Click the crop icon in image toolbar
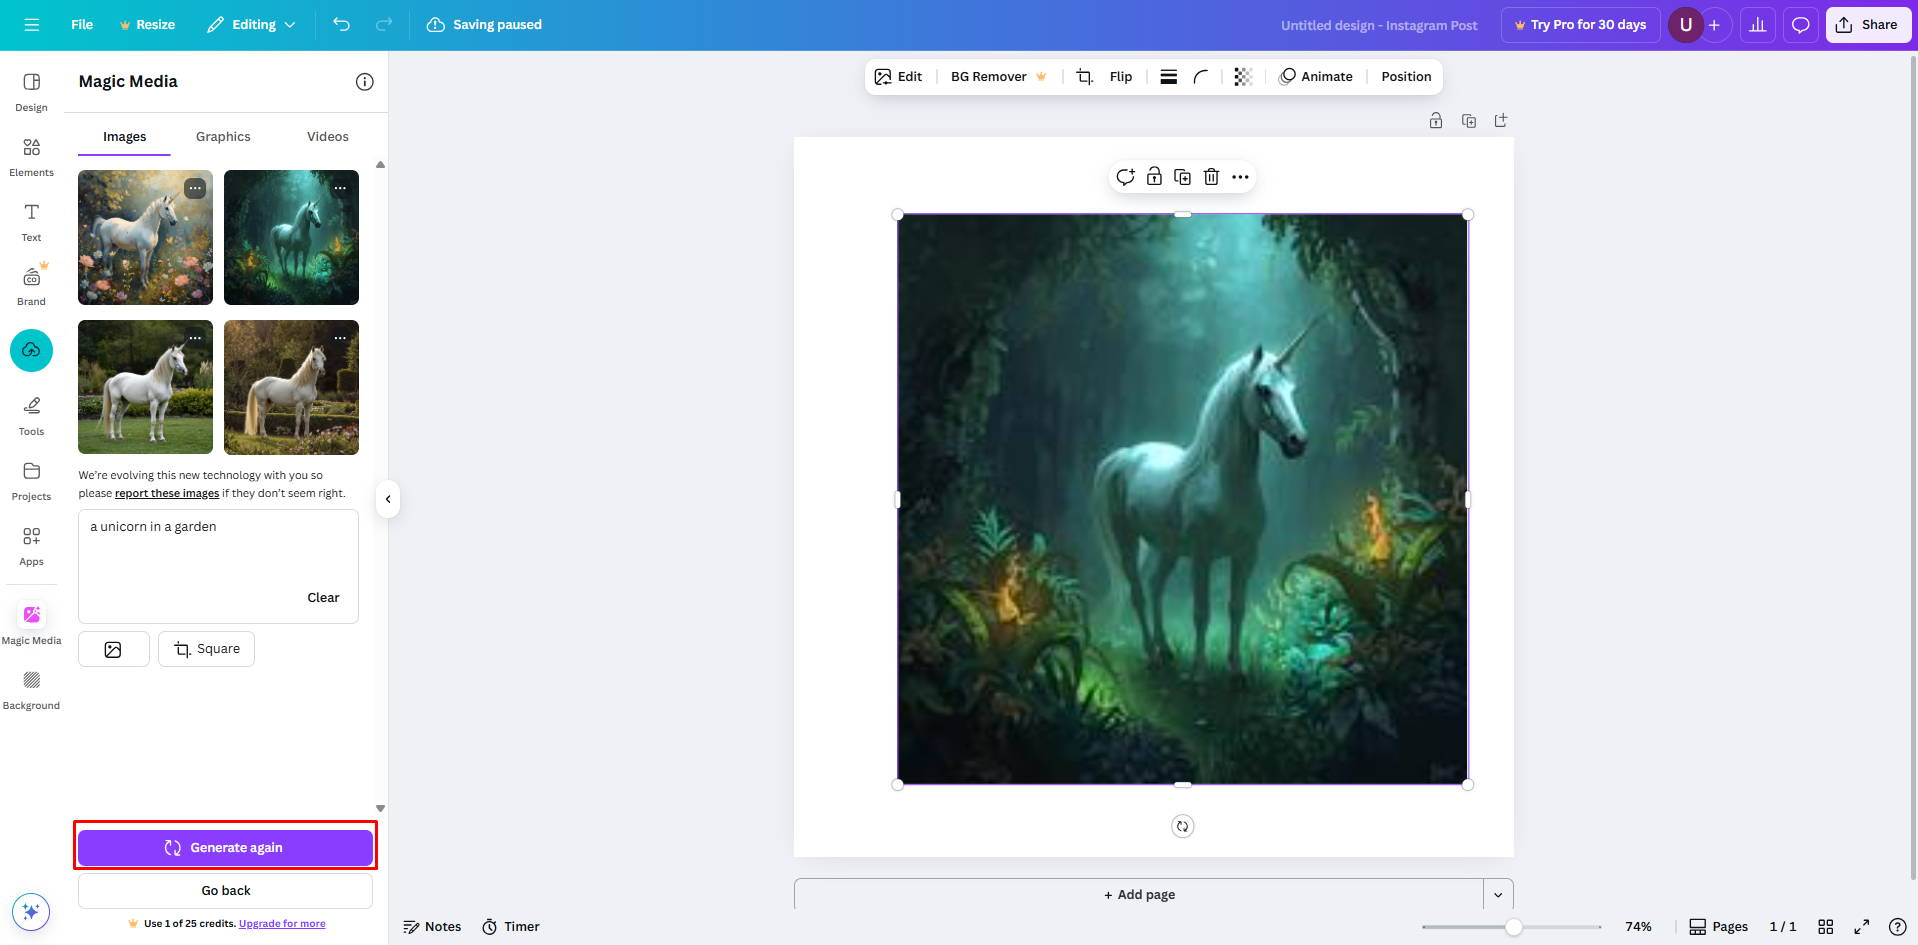This screenshot has height=945, width=1918. point(1084,77)
